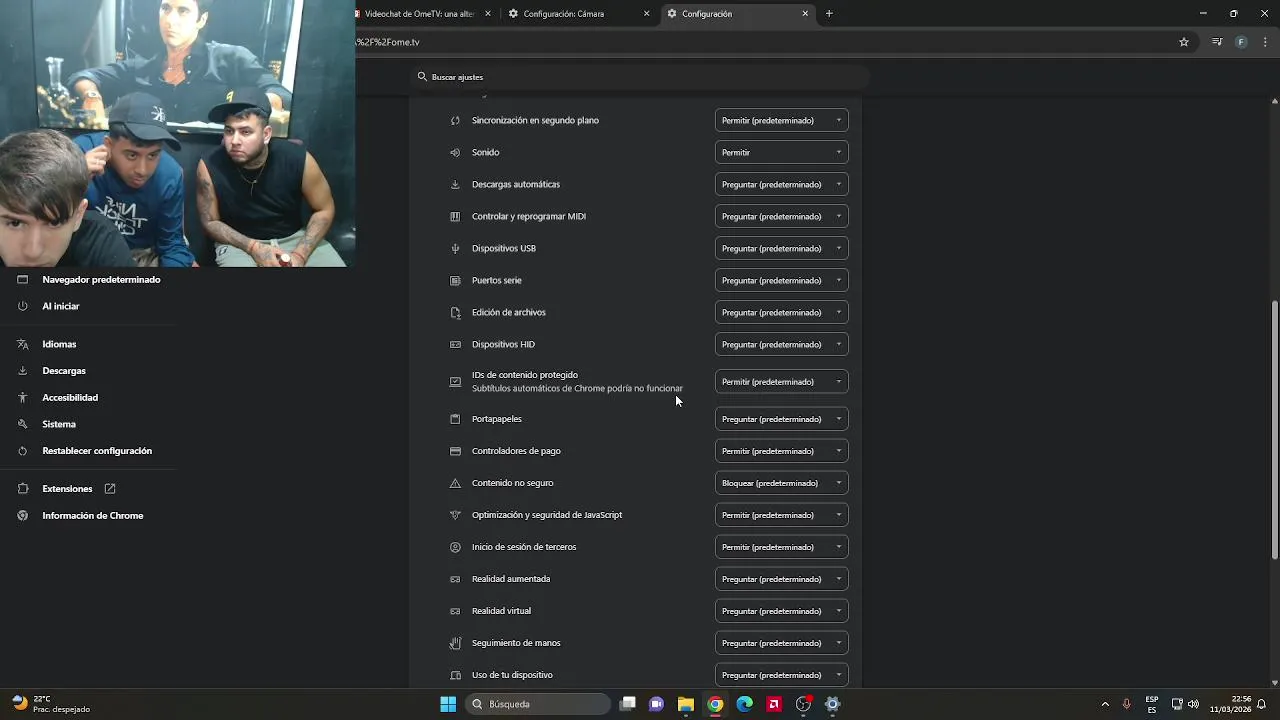Show hidden system tray icons chevron
The image size is (1280, 720).
coord(1105,704)
